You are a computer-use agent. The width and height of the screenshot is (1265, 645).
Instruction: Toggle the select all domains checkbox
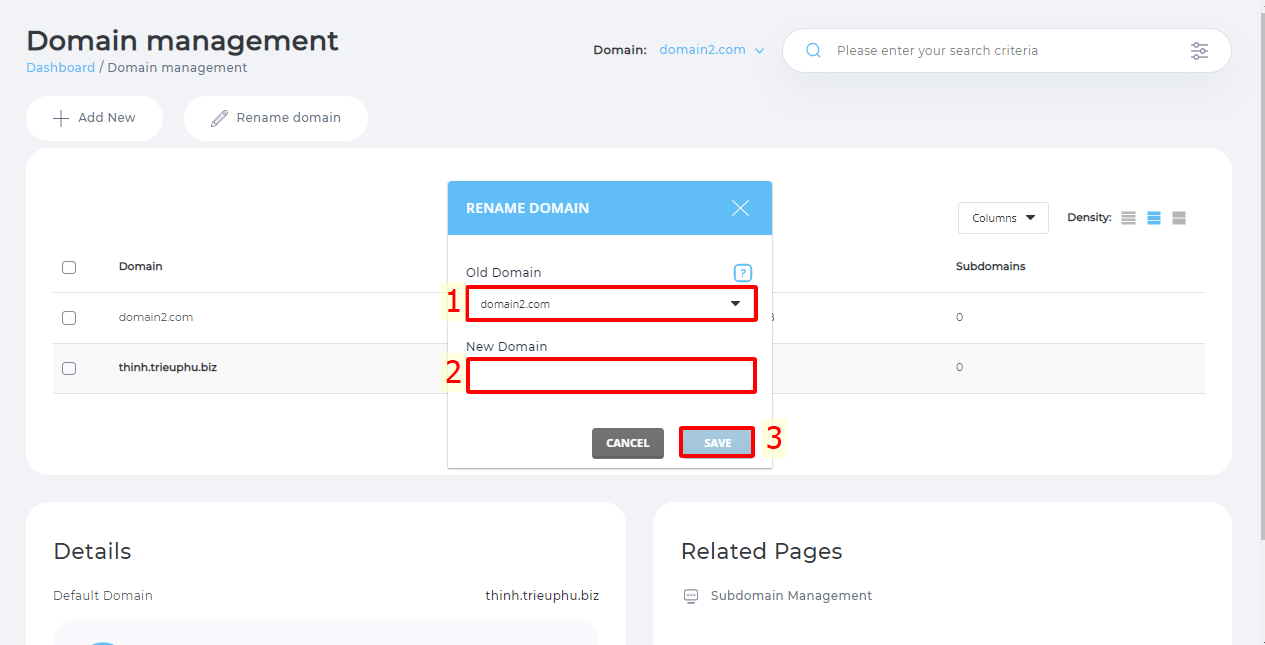click(x=69, y=267)
